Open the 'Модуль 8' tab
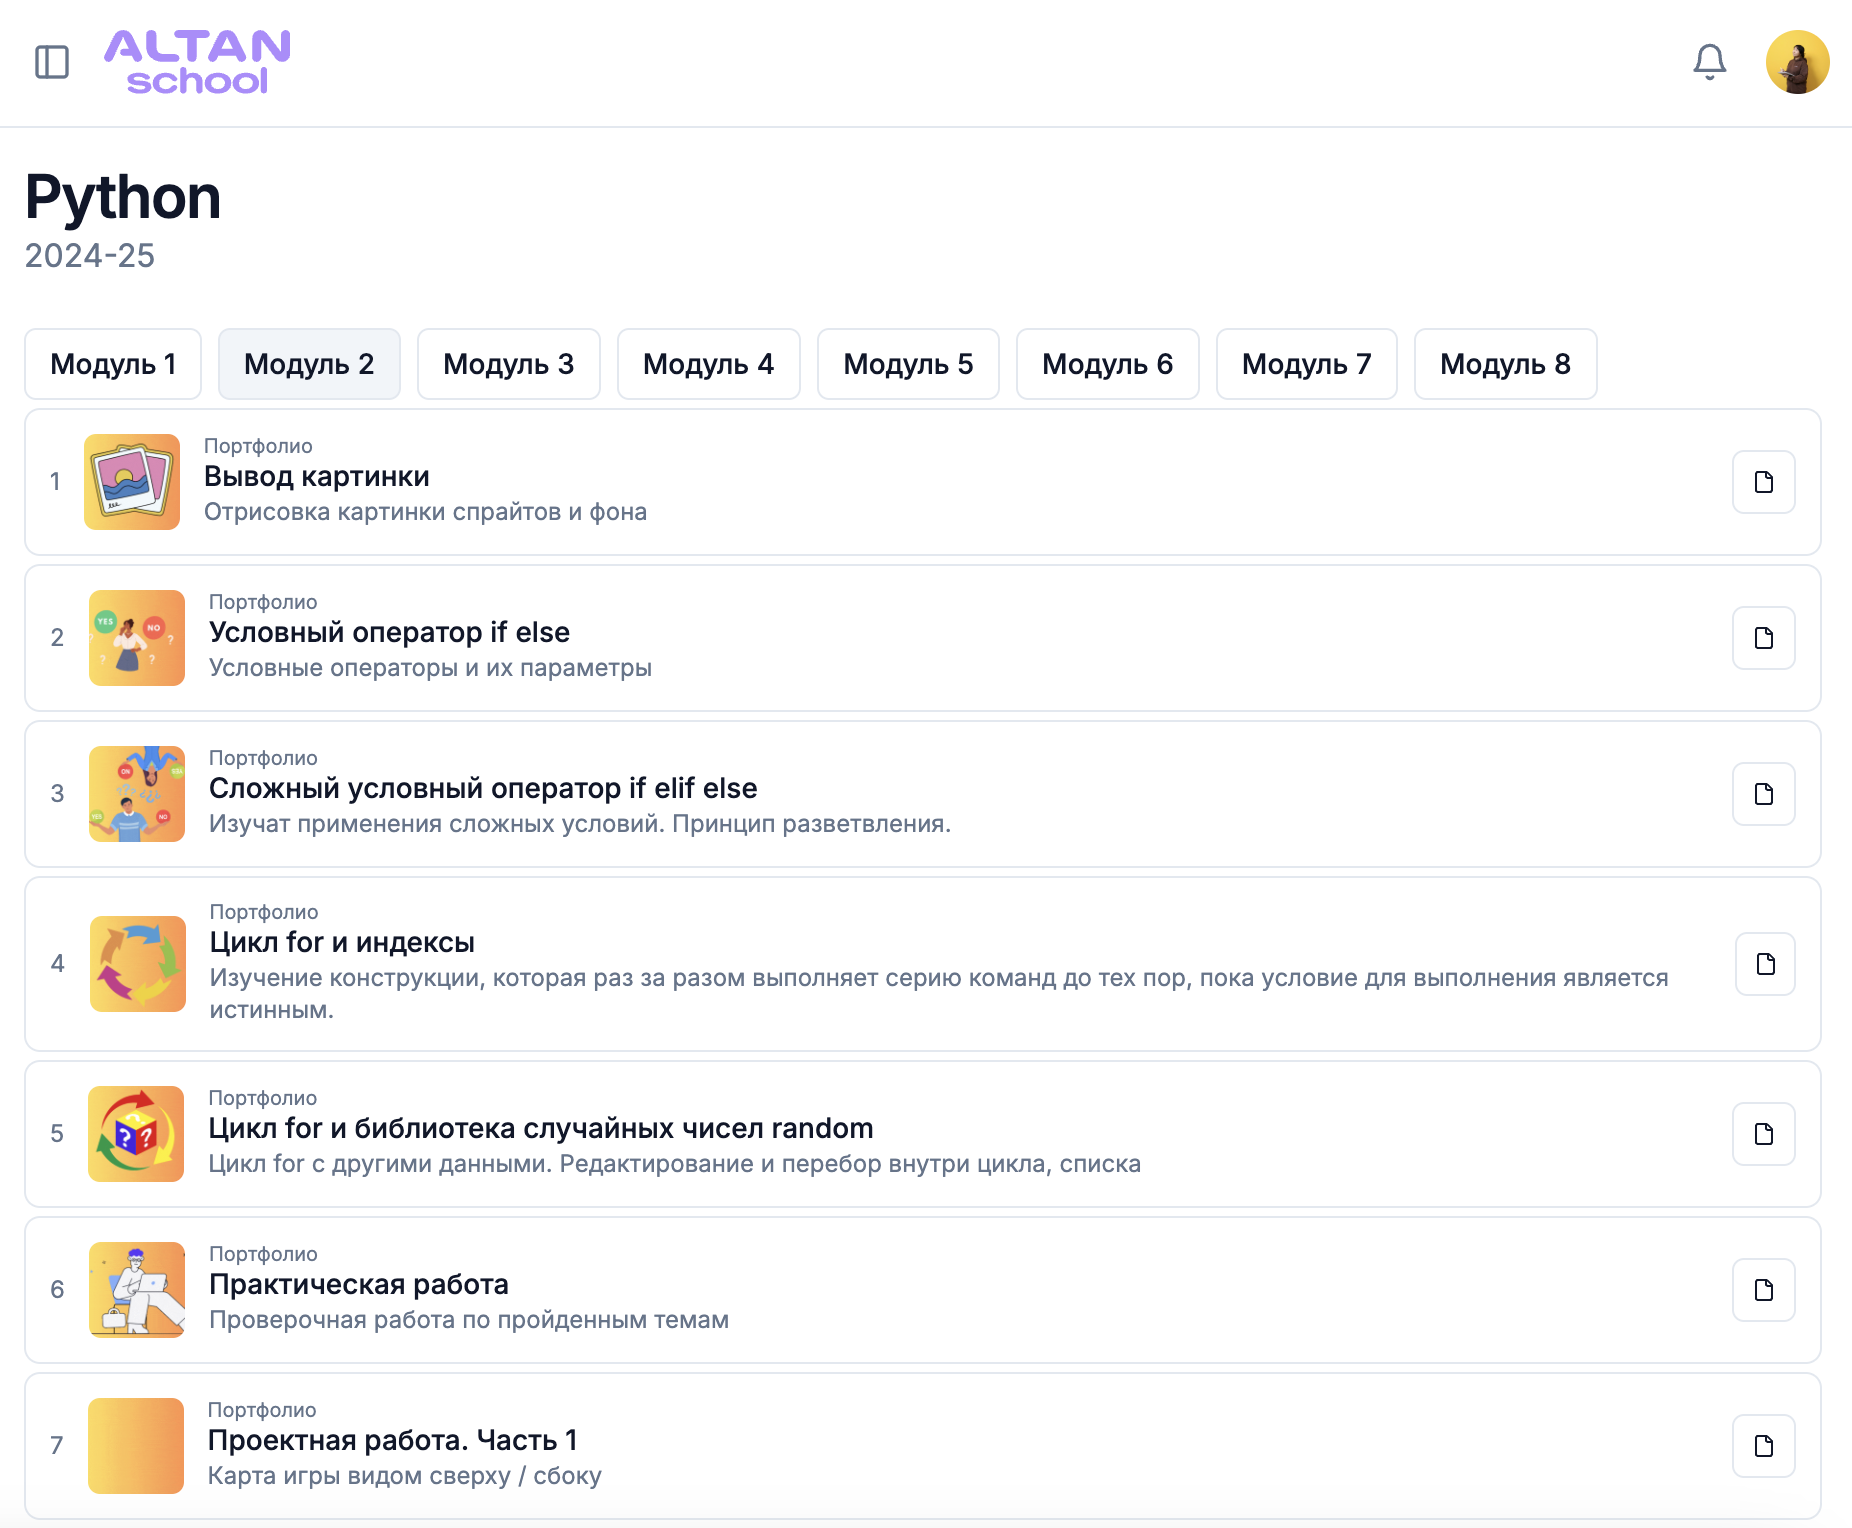1852x1528 pixels. (x=1505, y=364)
